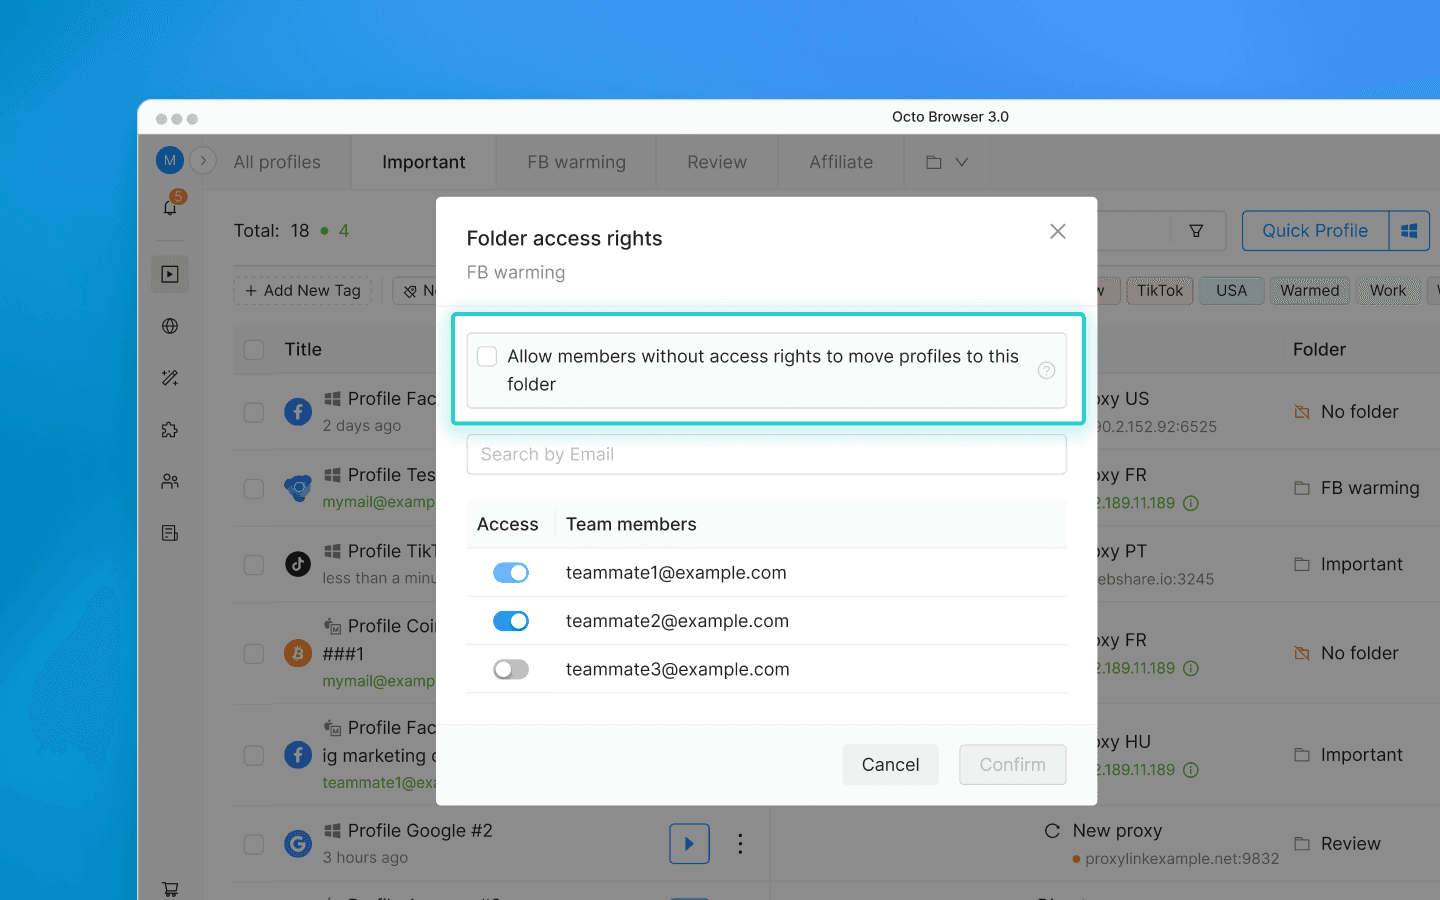Screen dimensions: 1440x900
Task: Select all profiles with the Title header checkbox
Action: tap(254, 350)
